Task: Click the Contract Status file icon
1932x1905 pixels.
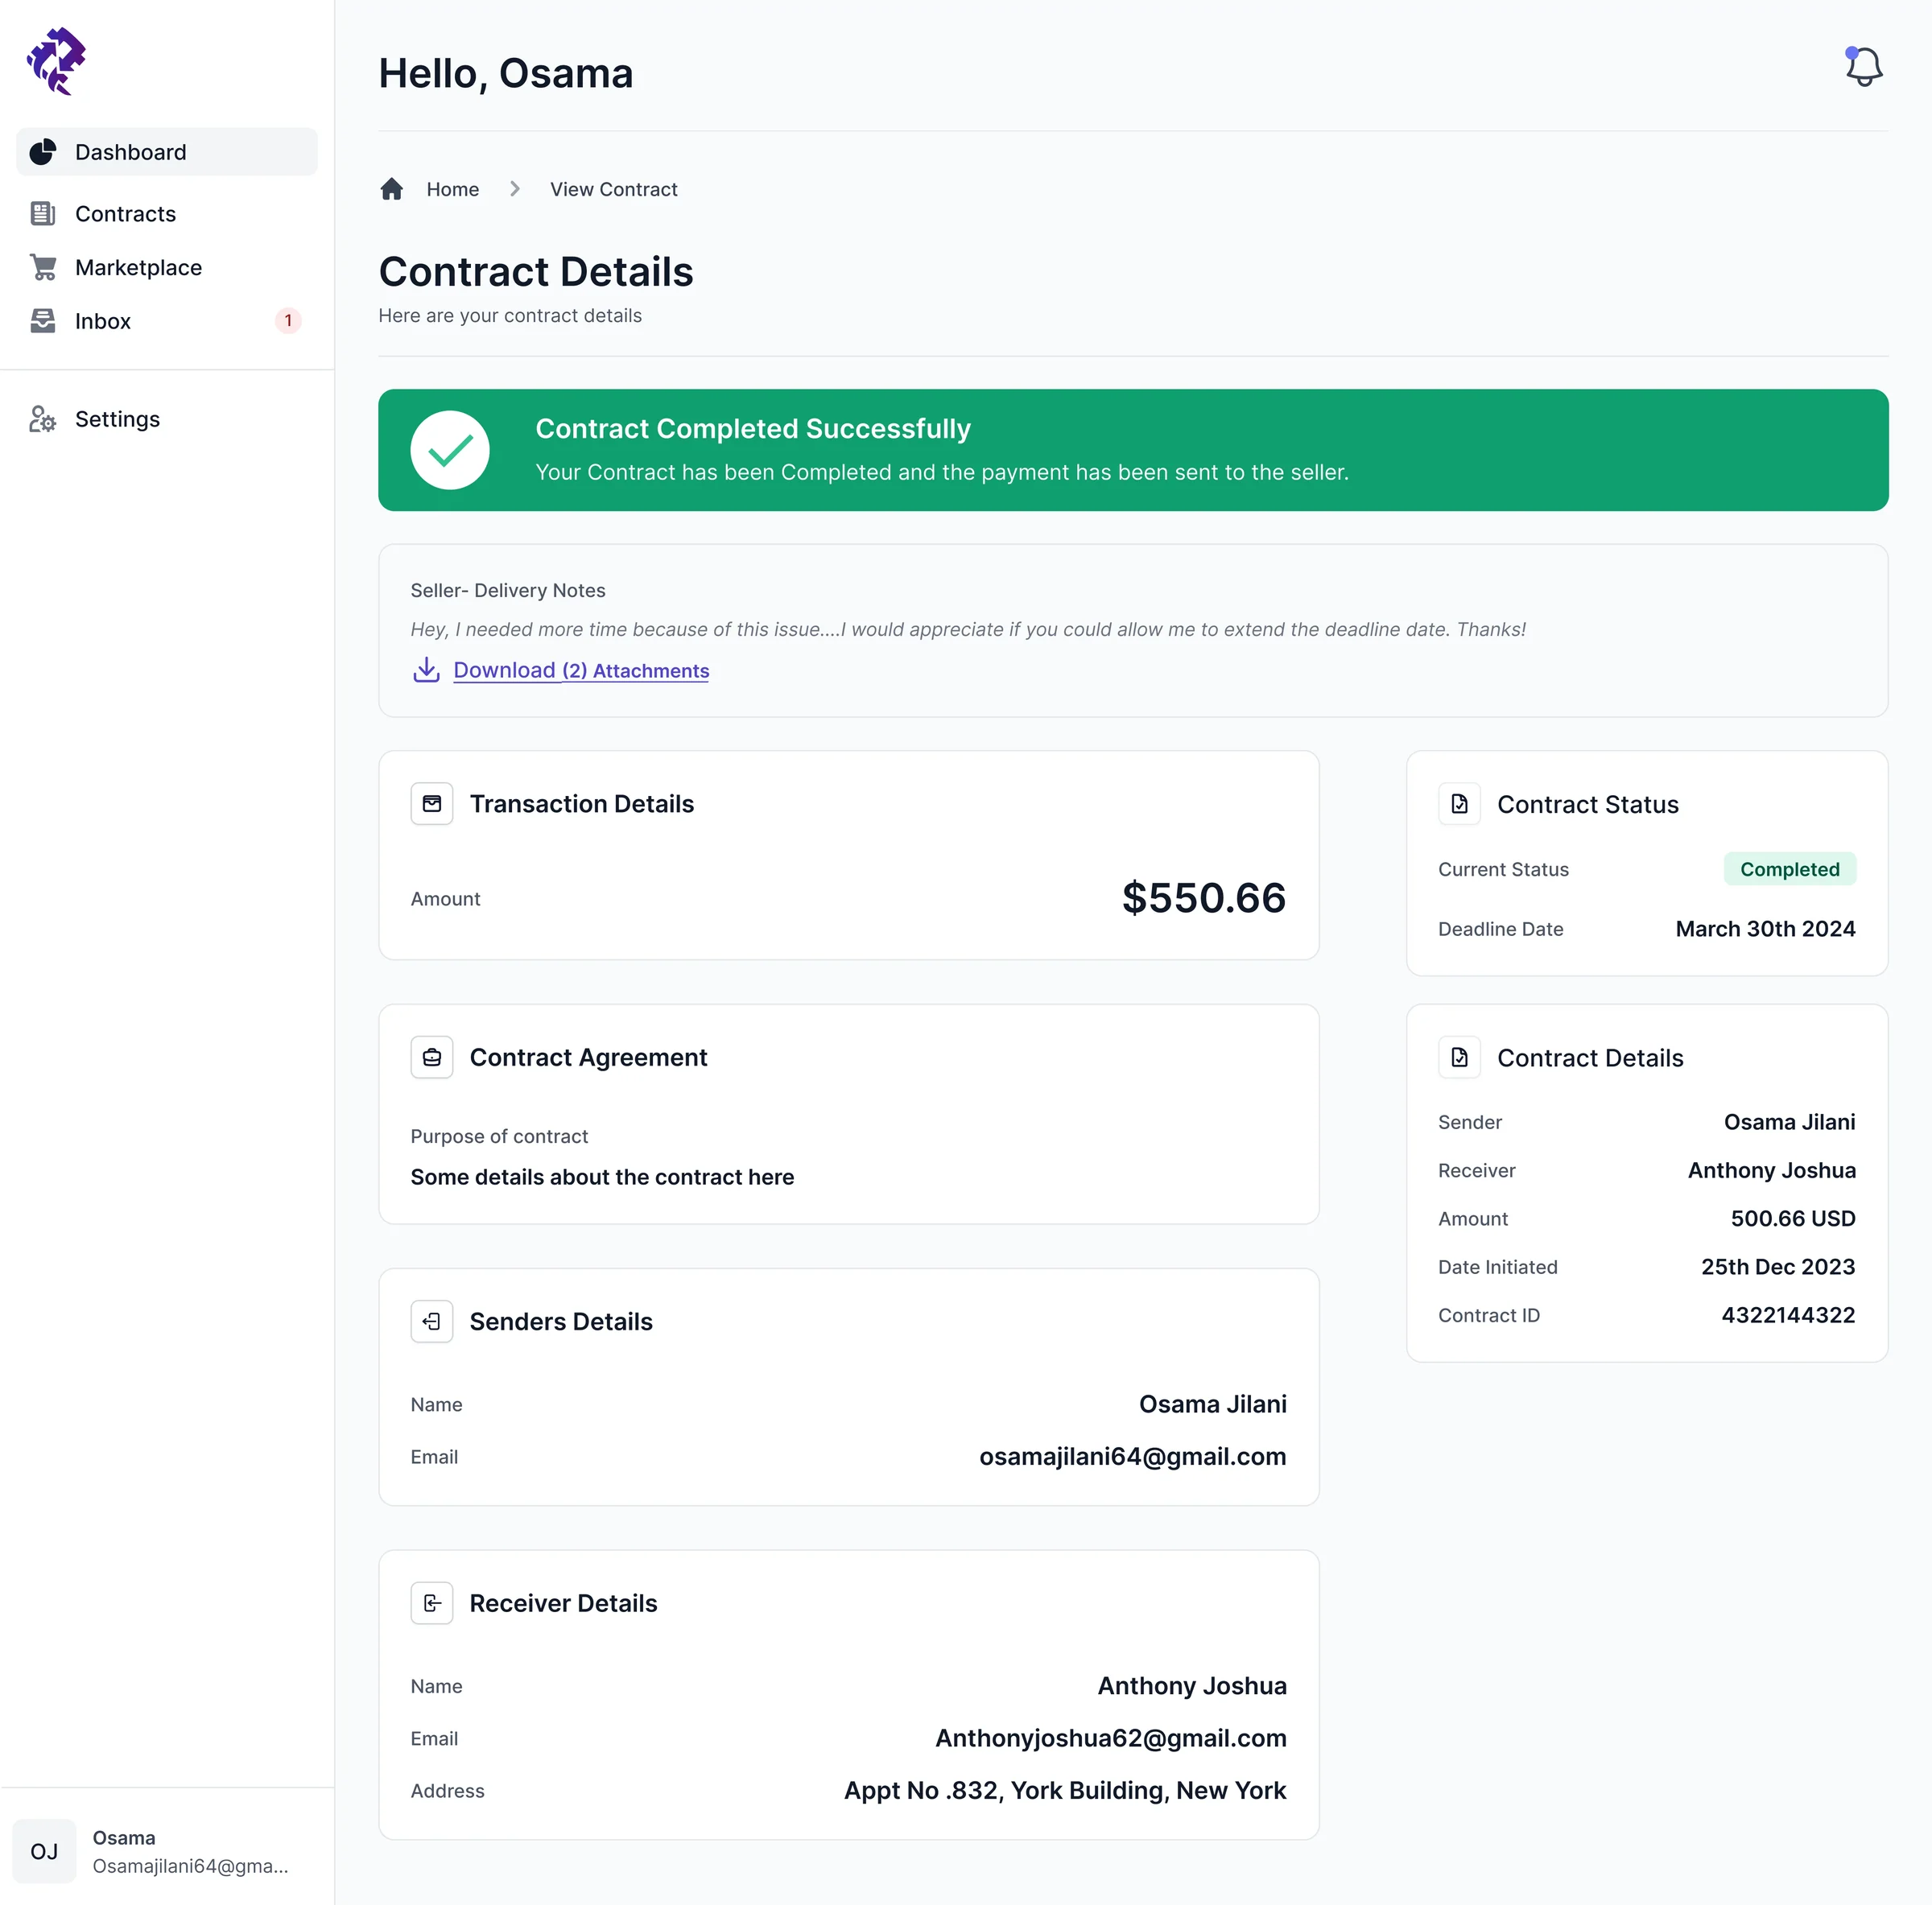Action: pos(1459,804)
